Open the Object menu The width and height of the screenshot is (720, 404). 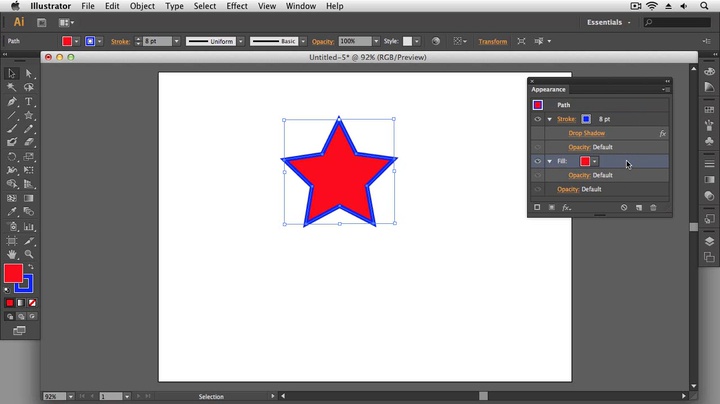click(x=142, y=6)
